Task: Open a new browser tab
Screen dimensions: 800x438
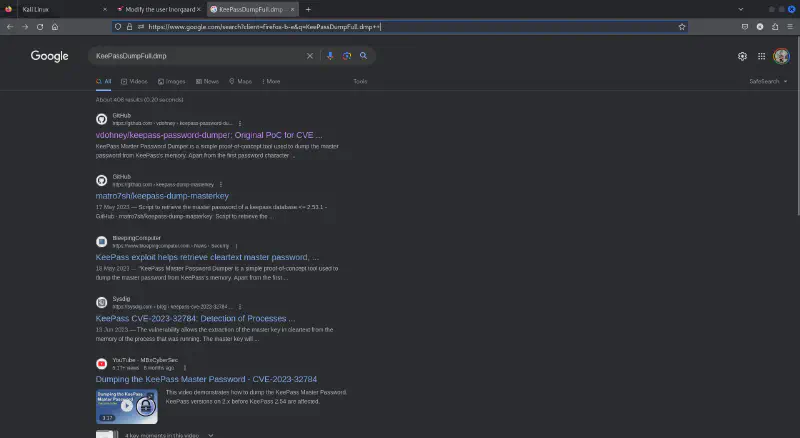Action: tap(308, 9)
